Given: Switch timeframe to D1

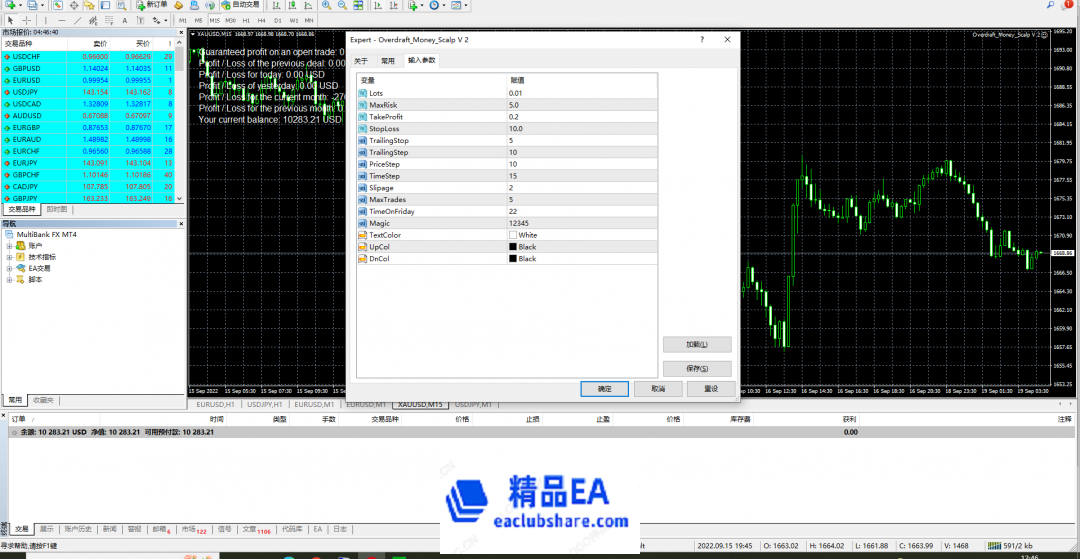Looking at the screenshot, I should point(278,21).
